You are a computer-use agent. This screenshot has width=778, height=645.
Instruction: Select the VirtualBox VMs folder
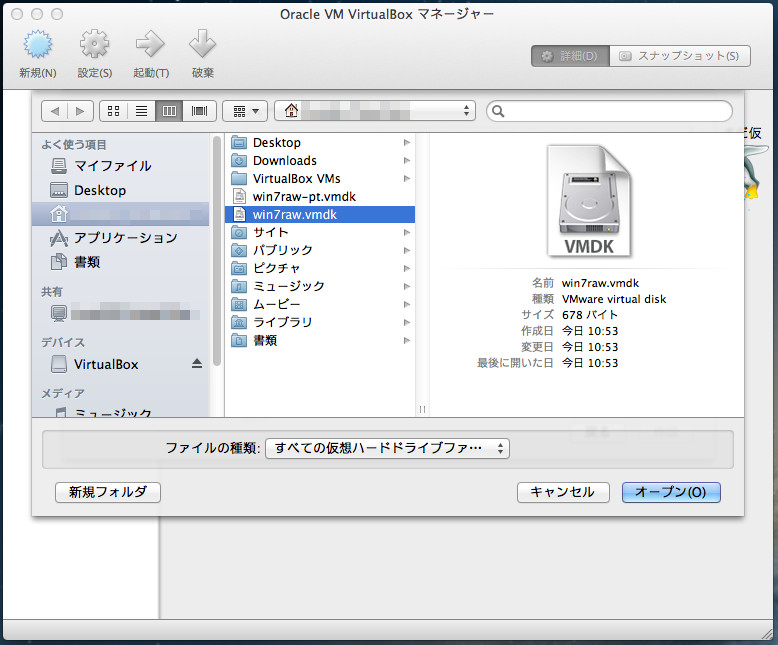(x=320, y=179)
